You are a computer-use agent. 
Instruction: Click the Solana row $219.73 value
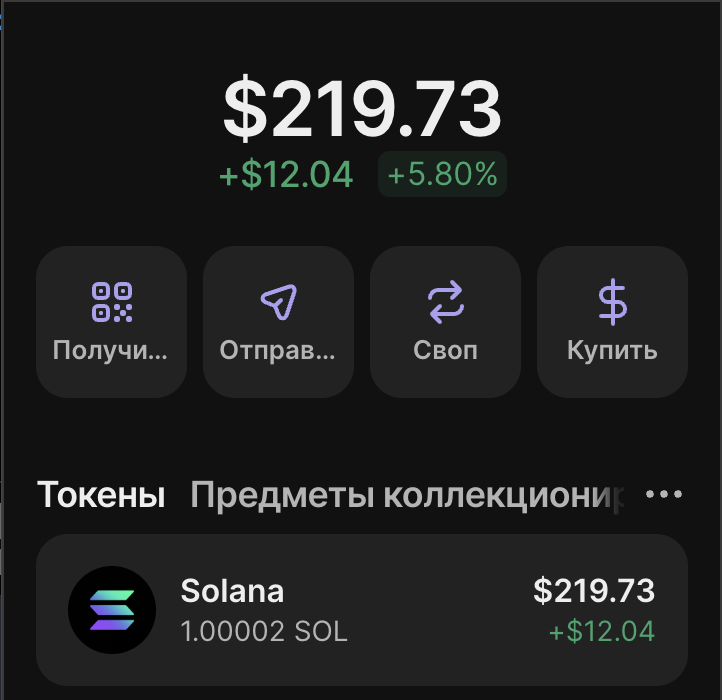click(x=594, y=591)
